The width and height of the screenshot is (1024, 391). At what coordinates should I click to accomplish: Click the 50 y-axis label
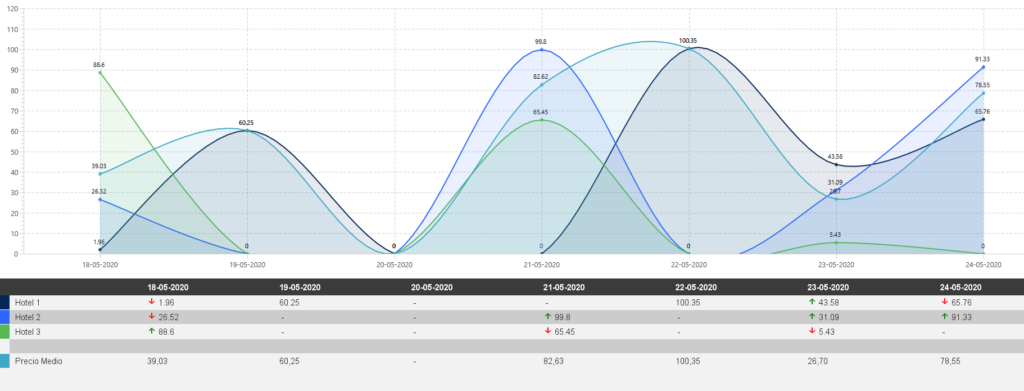pos(14,152)
